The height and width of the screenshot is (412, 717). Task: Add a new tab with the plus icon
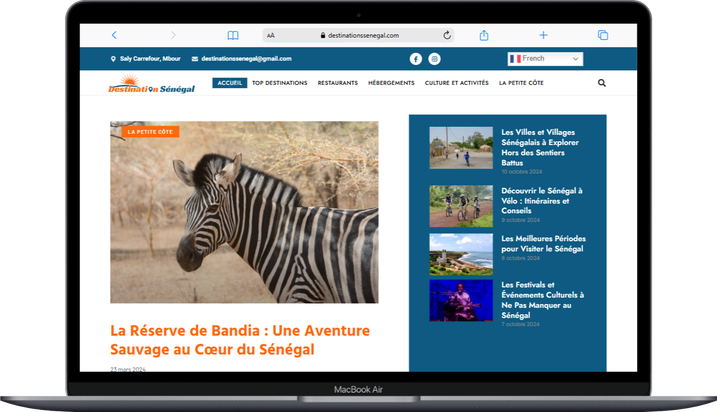point(543,35)
